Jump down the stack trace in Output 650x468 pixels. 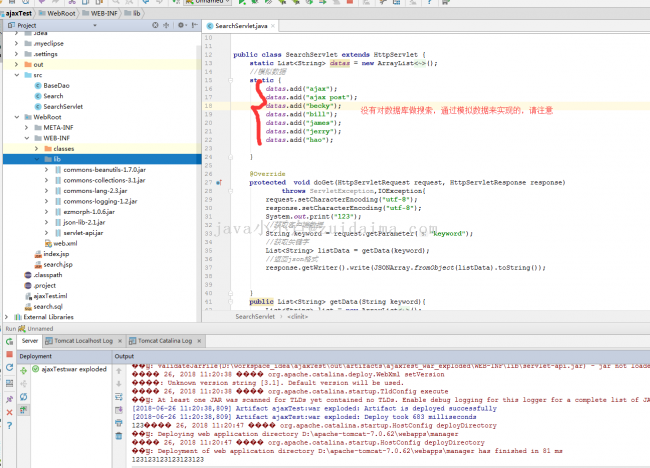click(119, 383)
